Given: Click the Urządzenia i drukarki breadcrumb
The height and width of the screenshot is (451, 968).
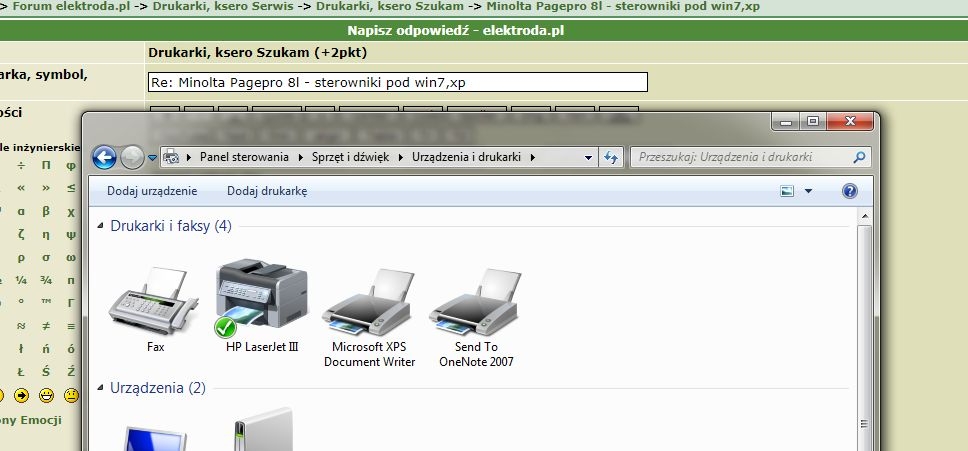Looking at the screenshot, I should click(x=468, y=157).
